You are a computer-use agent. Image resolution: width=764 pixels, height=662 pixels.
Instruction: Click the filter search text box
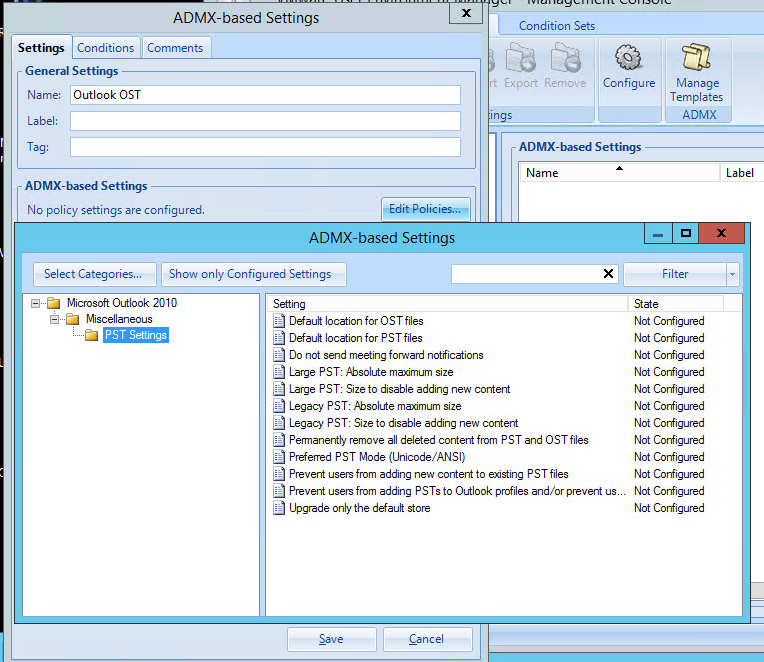527,274
